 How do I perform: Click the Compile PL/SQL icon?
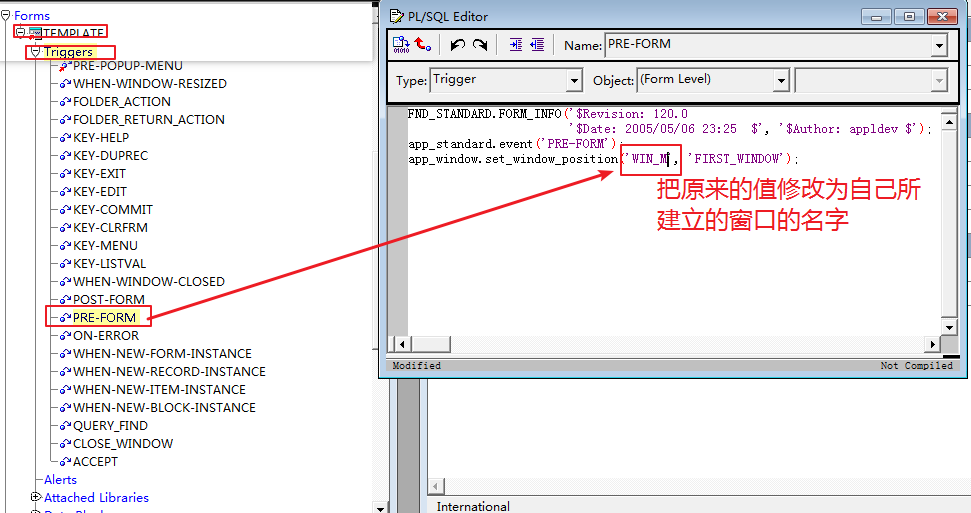[x=401, y=45]
